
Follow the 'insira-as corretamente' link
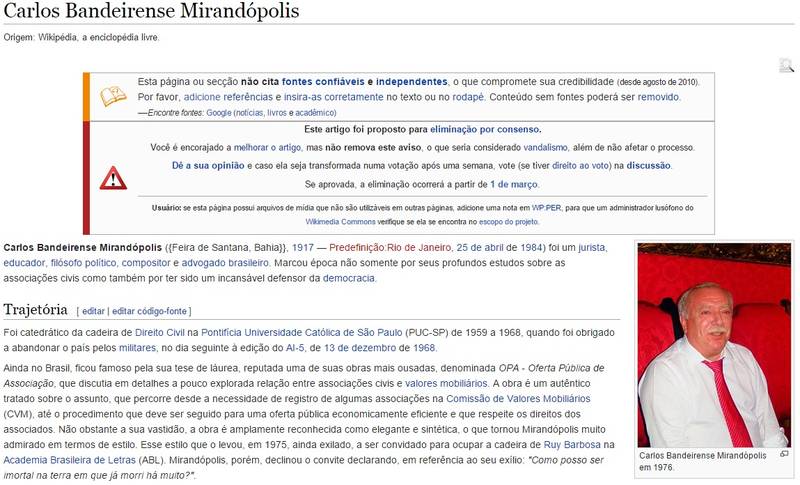coord(333,97)
